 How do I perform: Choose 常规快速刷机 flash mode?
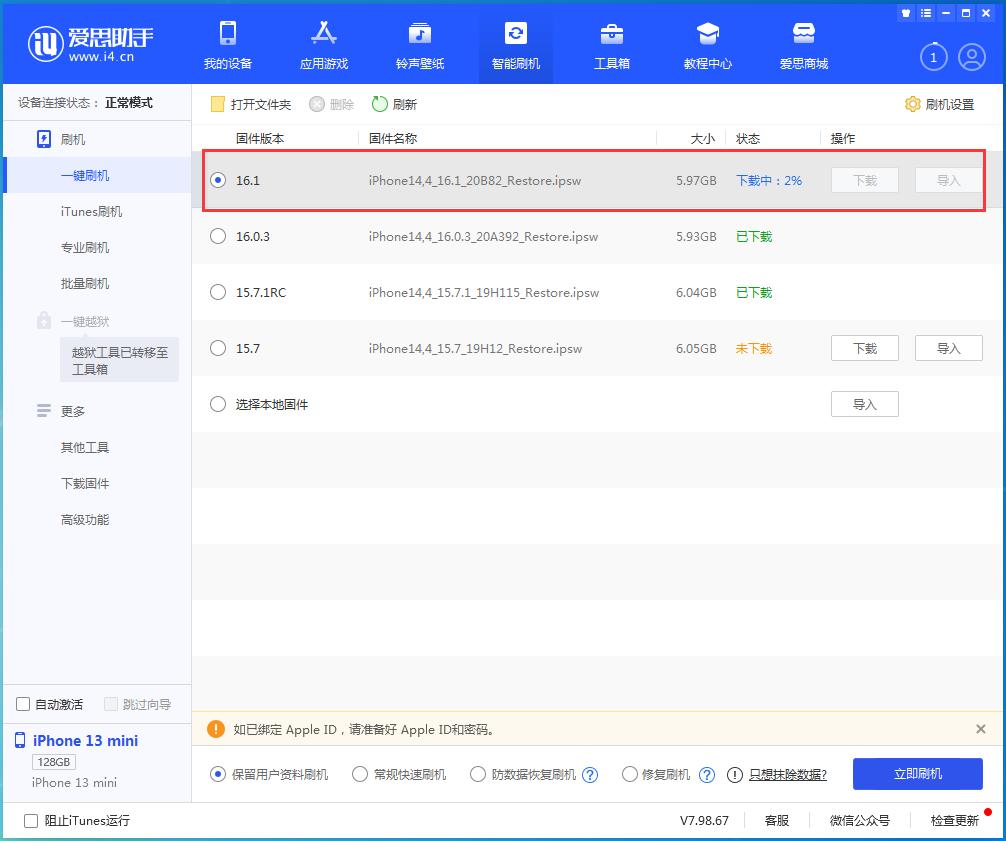[x=358, y=773]
